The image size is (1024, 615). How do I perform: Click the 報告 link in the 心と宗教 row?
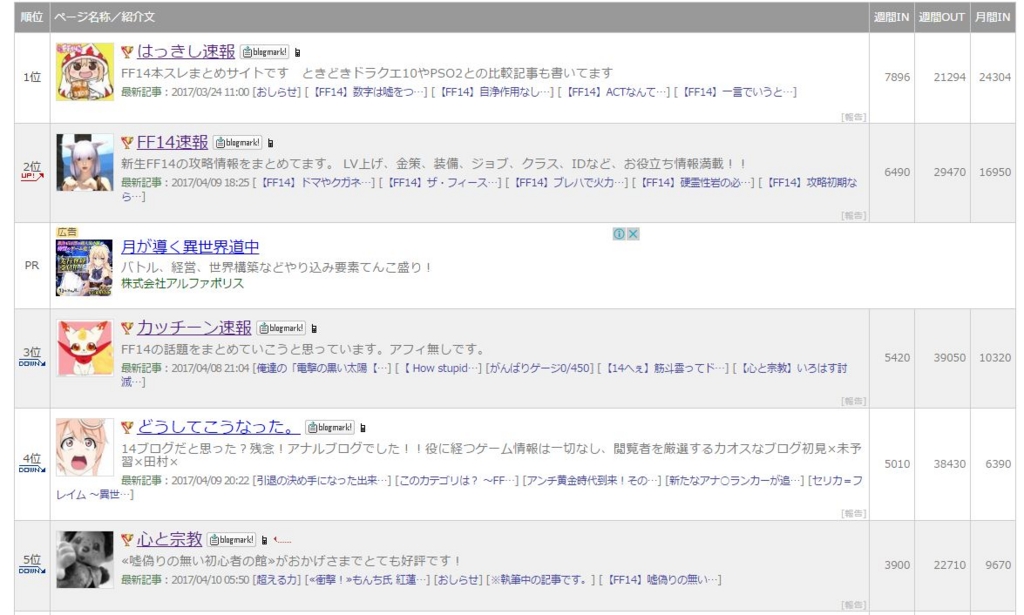pos(854,605)
